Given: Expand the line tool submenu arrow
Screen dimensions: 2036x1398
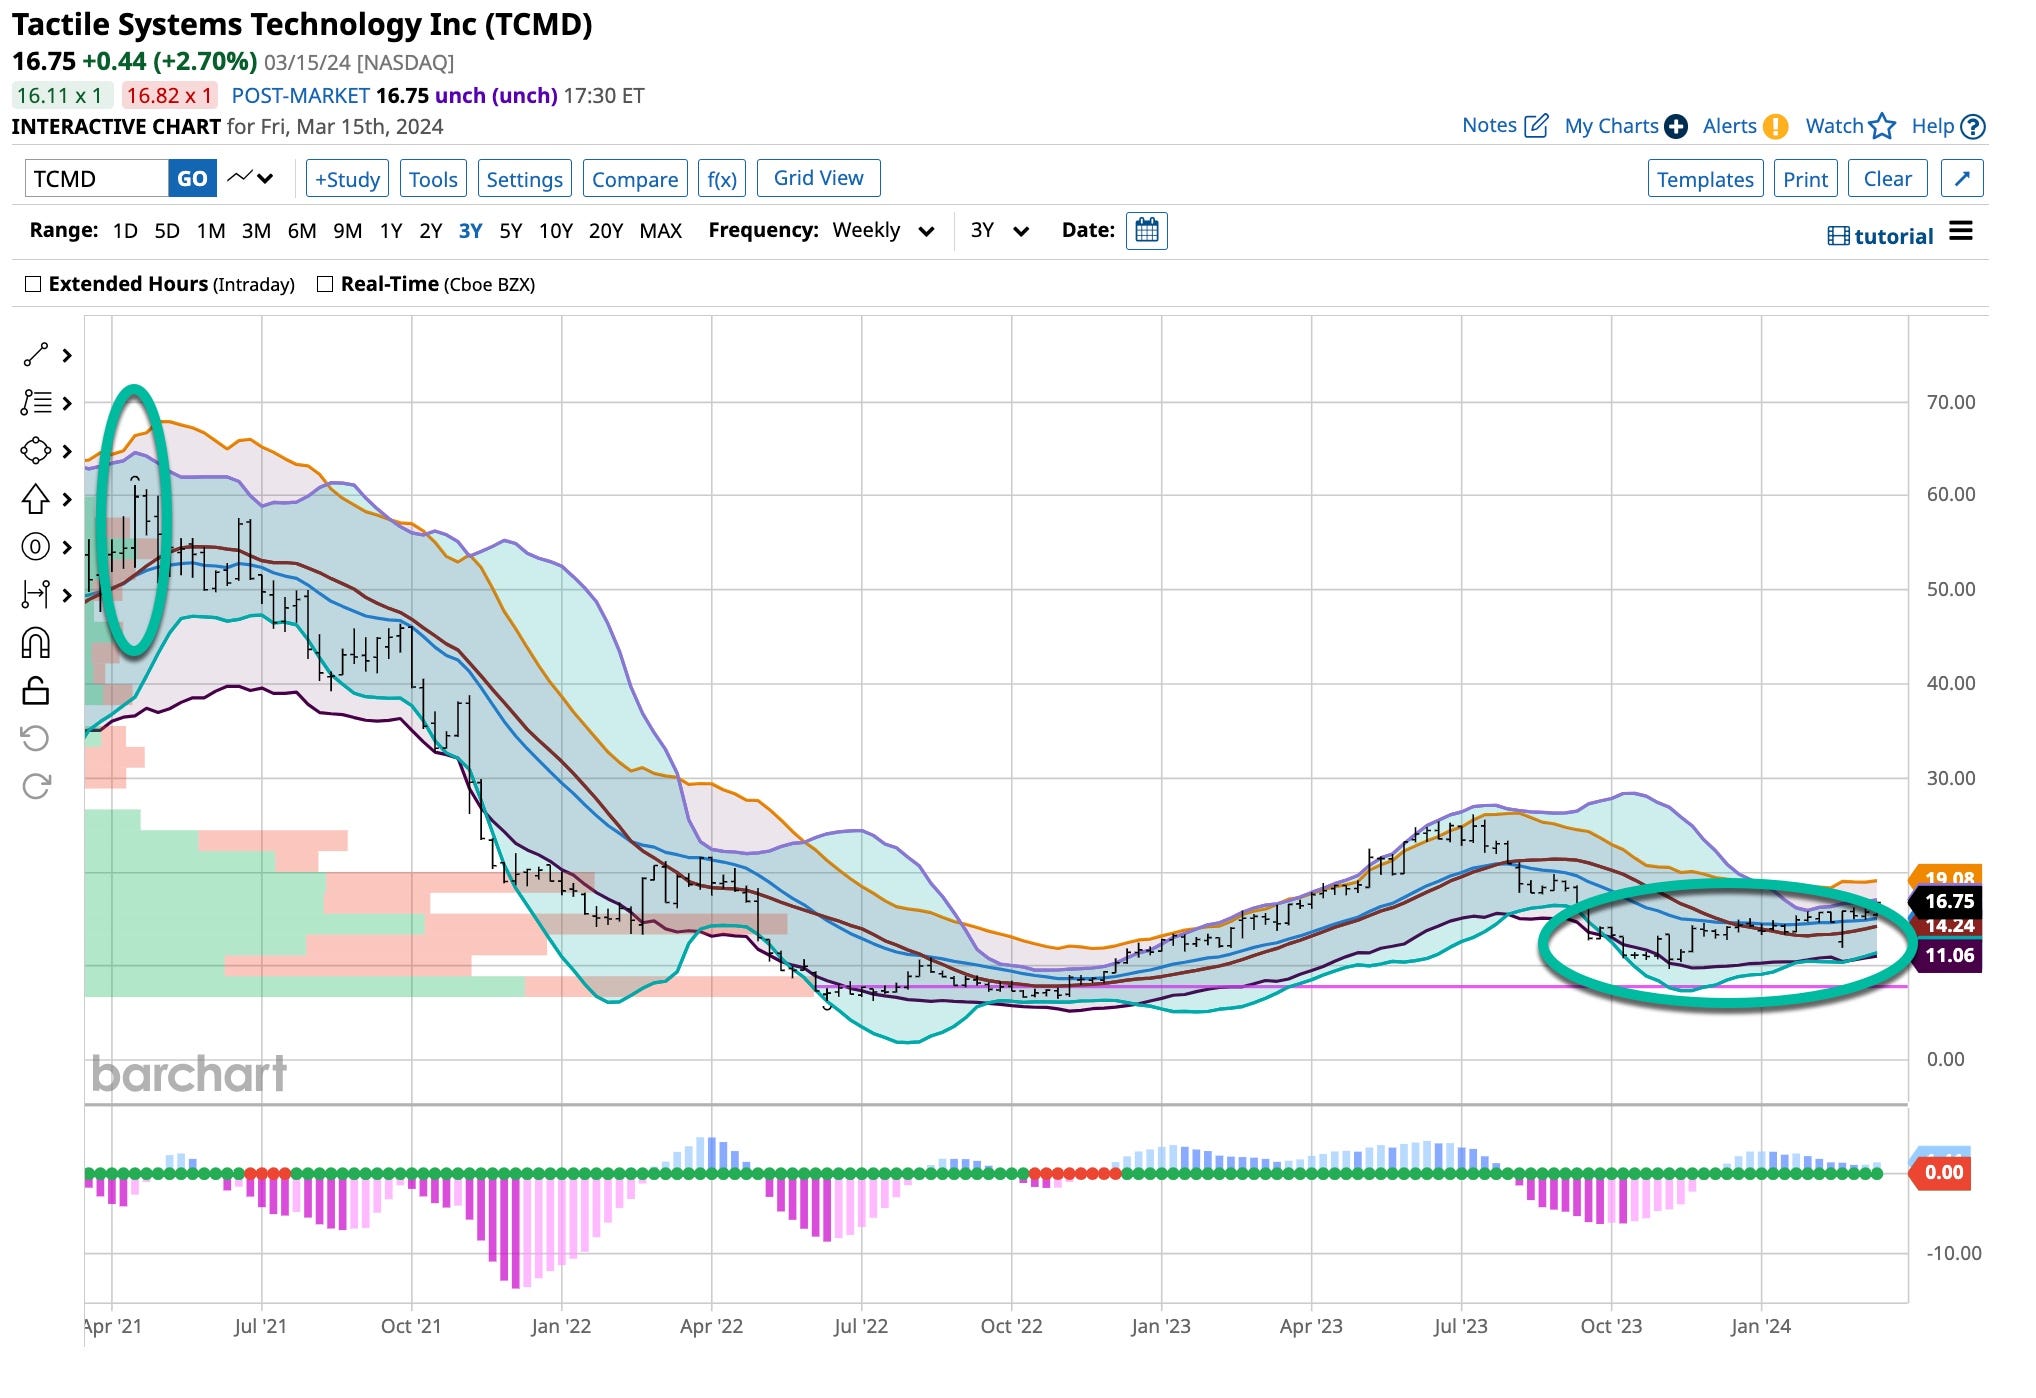Looking at the screenshot, I should tap(67, 355).
